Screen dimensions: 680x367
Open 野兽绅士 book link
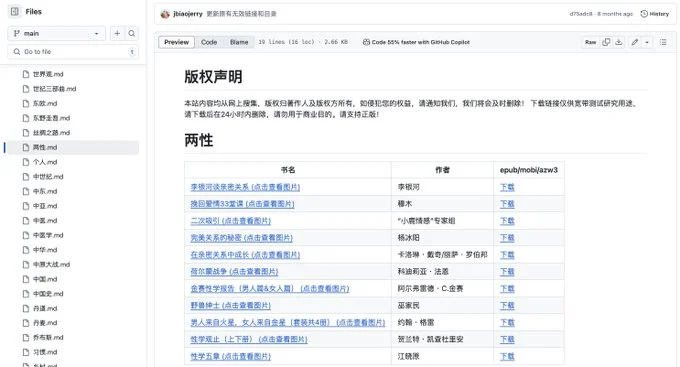coord(231,305)
